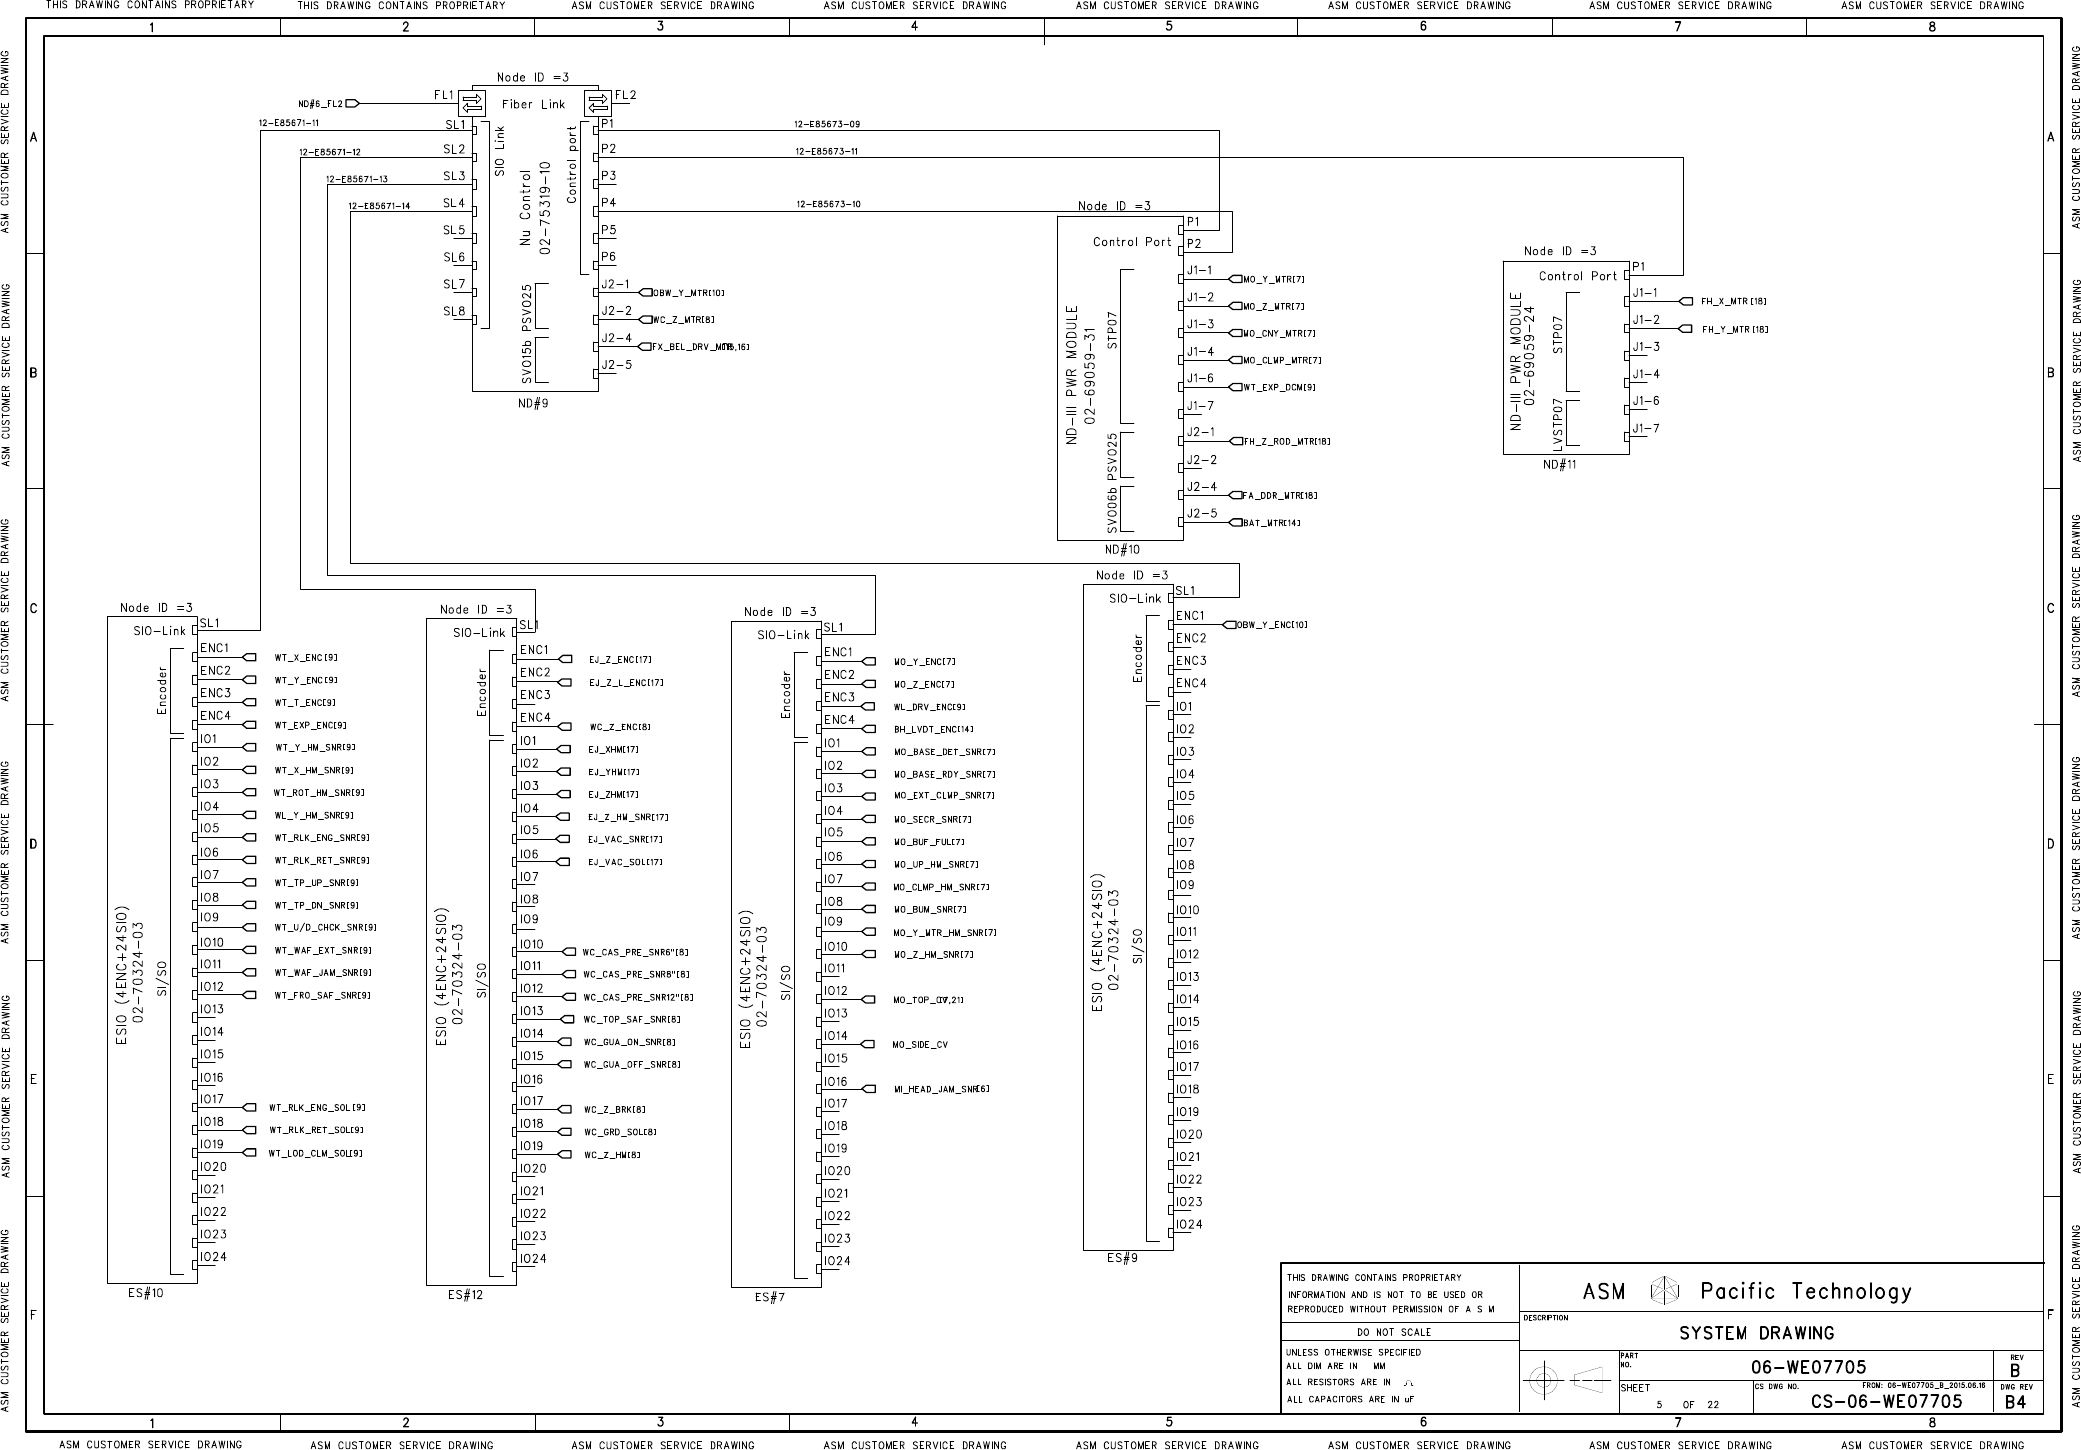Viewport: 2081px width, 1450px height.
Task: Click the FL1 fiber link connector icon
Action: pos(471,103)
